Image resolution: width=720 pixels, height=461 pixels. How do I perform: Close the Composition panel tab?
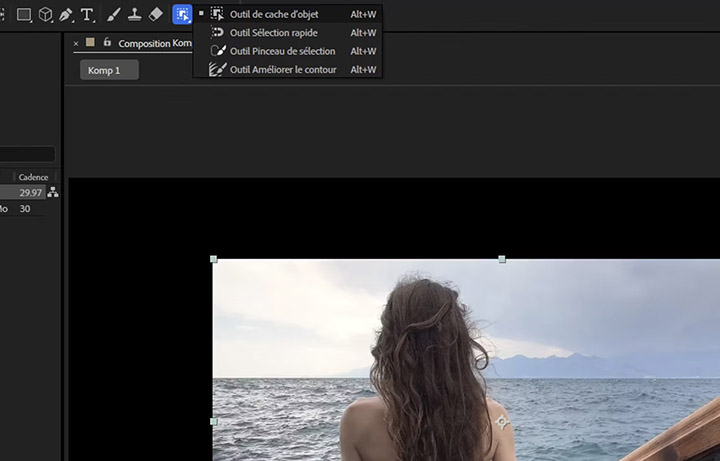pyautogui.click(x=76, y=43)
